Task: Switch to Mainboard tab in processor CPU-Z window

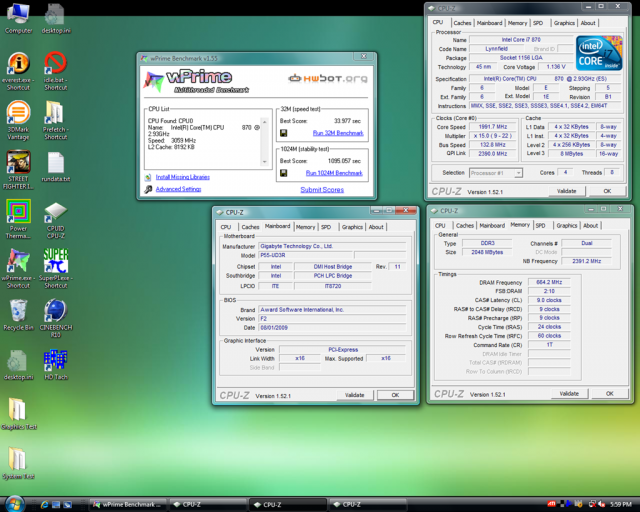Action: tap(490, 23)
